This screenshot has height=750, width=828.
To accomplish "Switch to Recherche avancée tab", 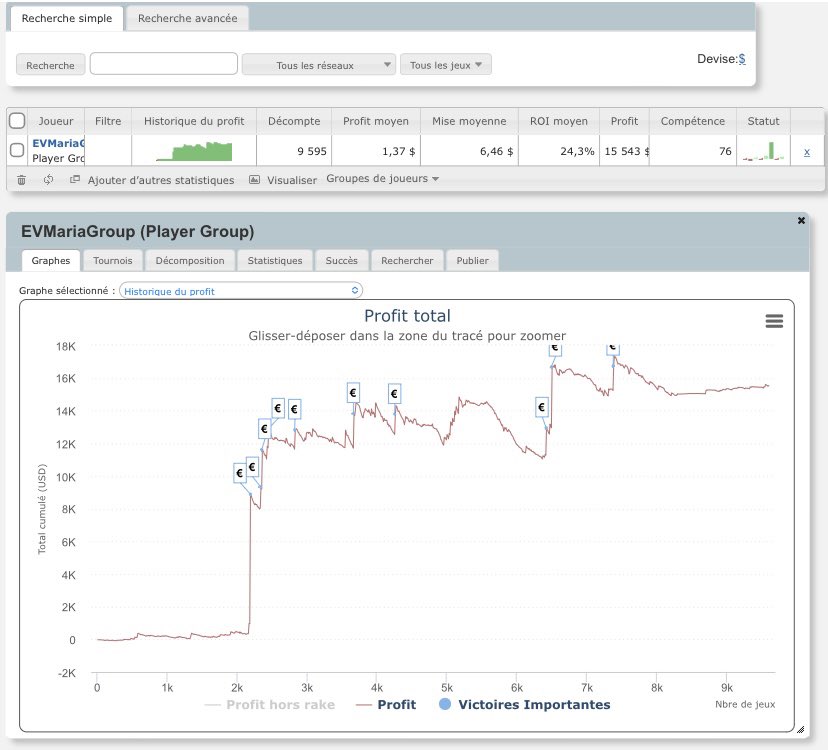I will (187, 18).
